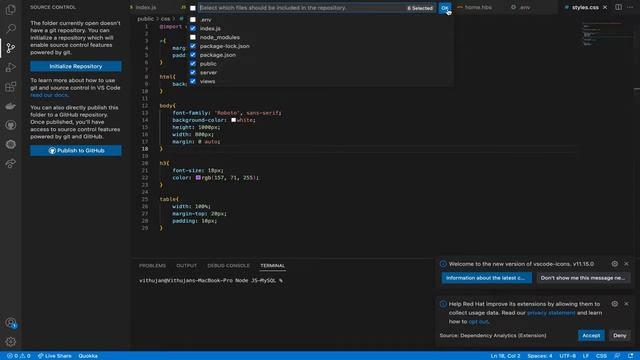Close the styles.css tab
This screenshot has width=640, height=360.
(605, 7)
